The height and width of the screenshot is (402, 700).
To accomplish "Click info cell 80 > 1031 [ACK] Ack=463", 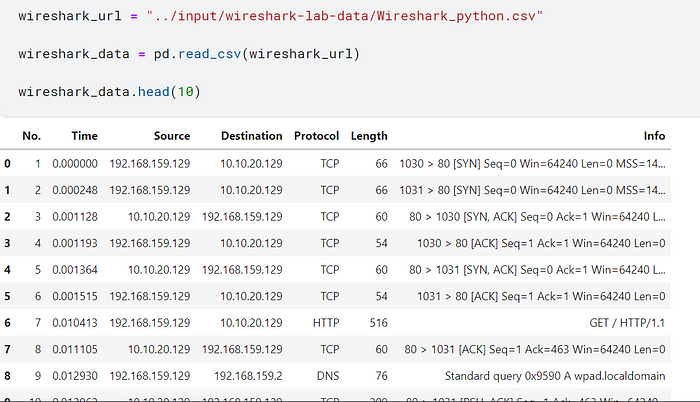I will point(535,349).
